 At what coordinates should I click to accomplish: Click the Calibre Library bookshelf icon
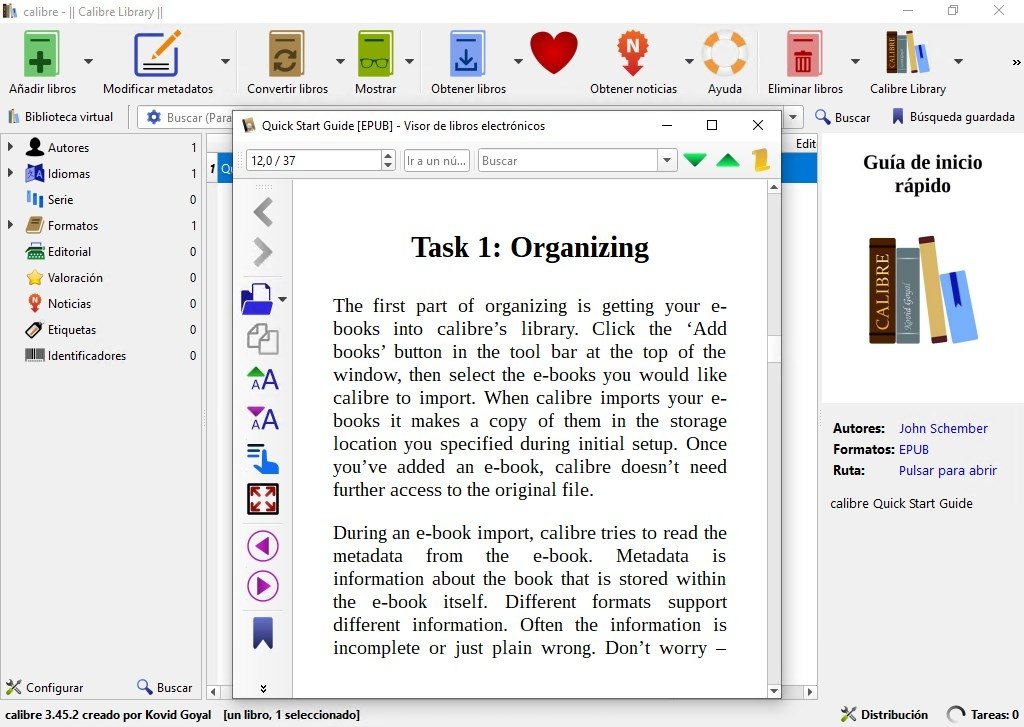click(907, 52)
